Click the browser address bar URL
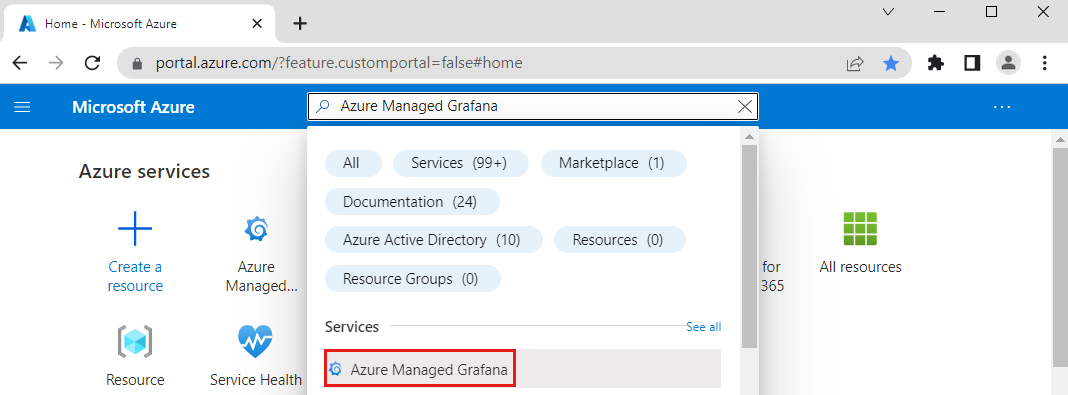1068x395 pixels. pos(339,63)
